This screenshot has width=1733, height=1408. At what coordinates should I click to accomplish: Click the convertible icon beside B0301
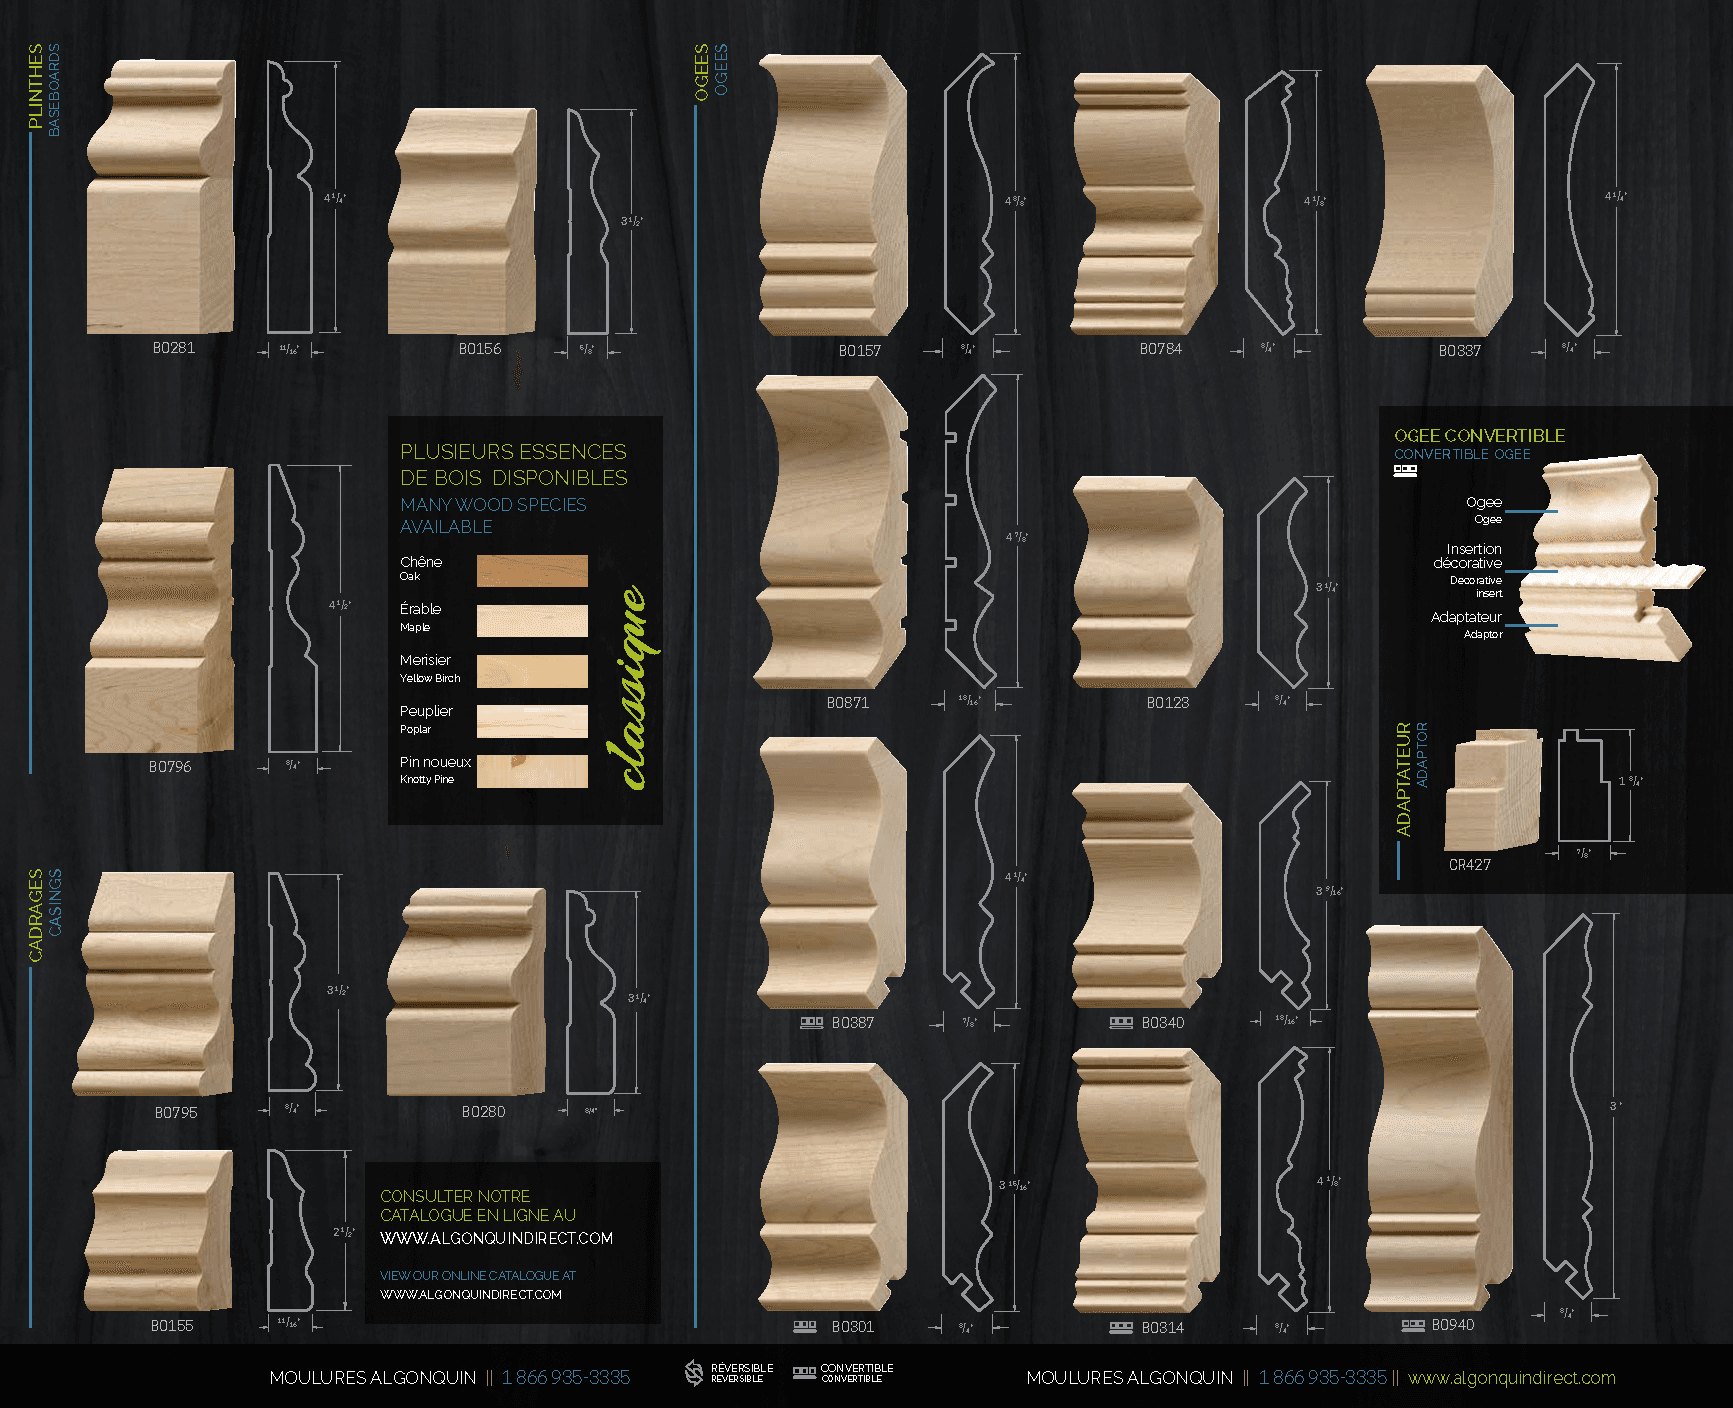click(x=805, y=1327)
